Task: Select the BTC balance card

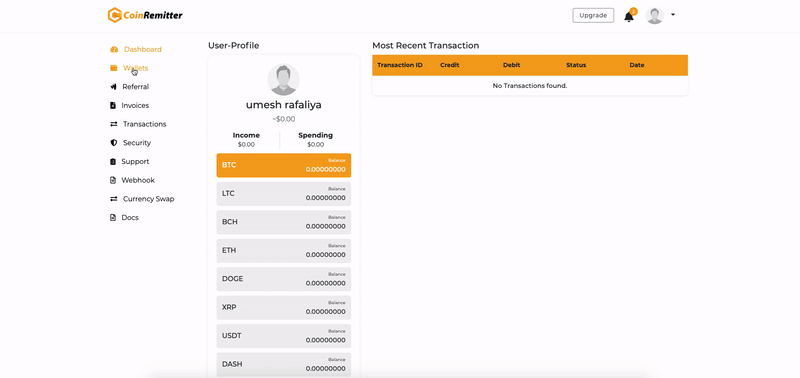Action: tap(284, 165)
